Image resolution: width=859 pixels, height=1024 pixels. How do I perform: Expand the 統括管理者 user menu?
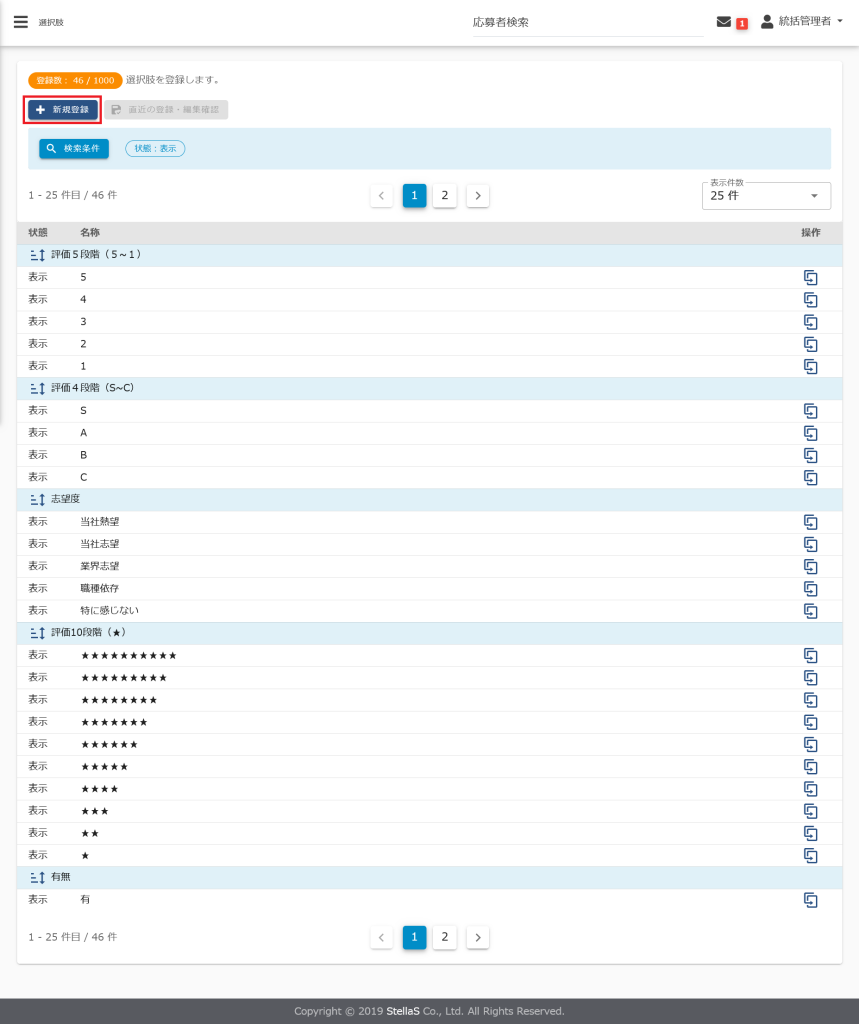click(802, 22)
